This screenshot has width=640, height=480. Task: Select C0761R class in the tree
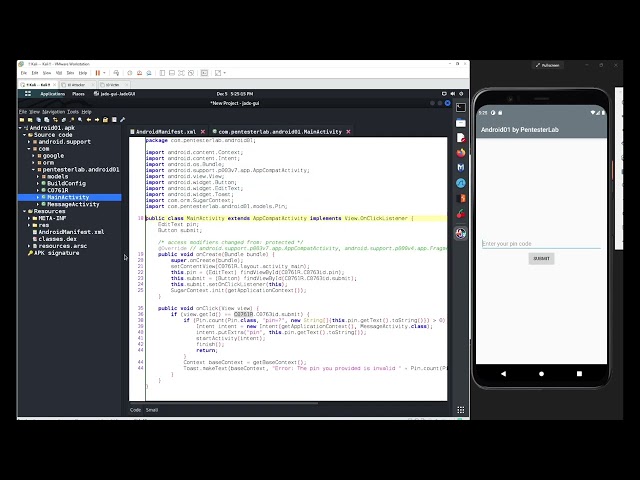pos(58,190)
